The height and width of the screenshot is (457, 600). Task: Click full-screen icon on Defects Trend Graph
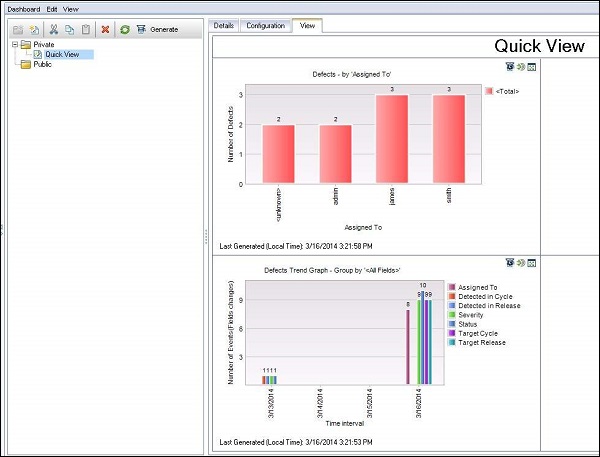point(533,263)
